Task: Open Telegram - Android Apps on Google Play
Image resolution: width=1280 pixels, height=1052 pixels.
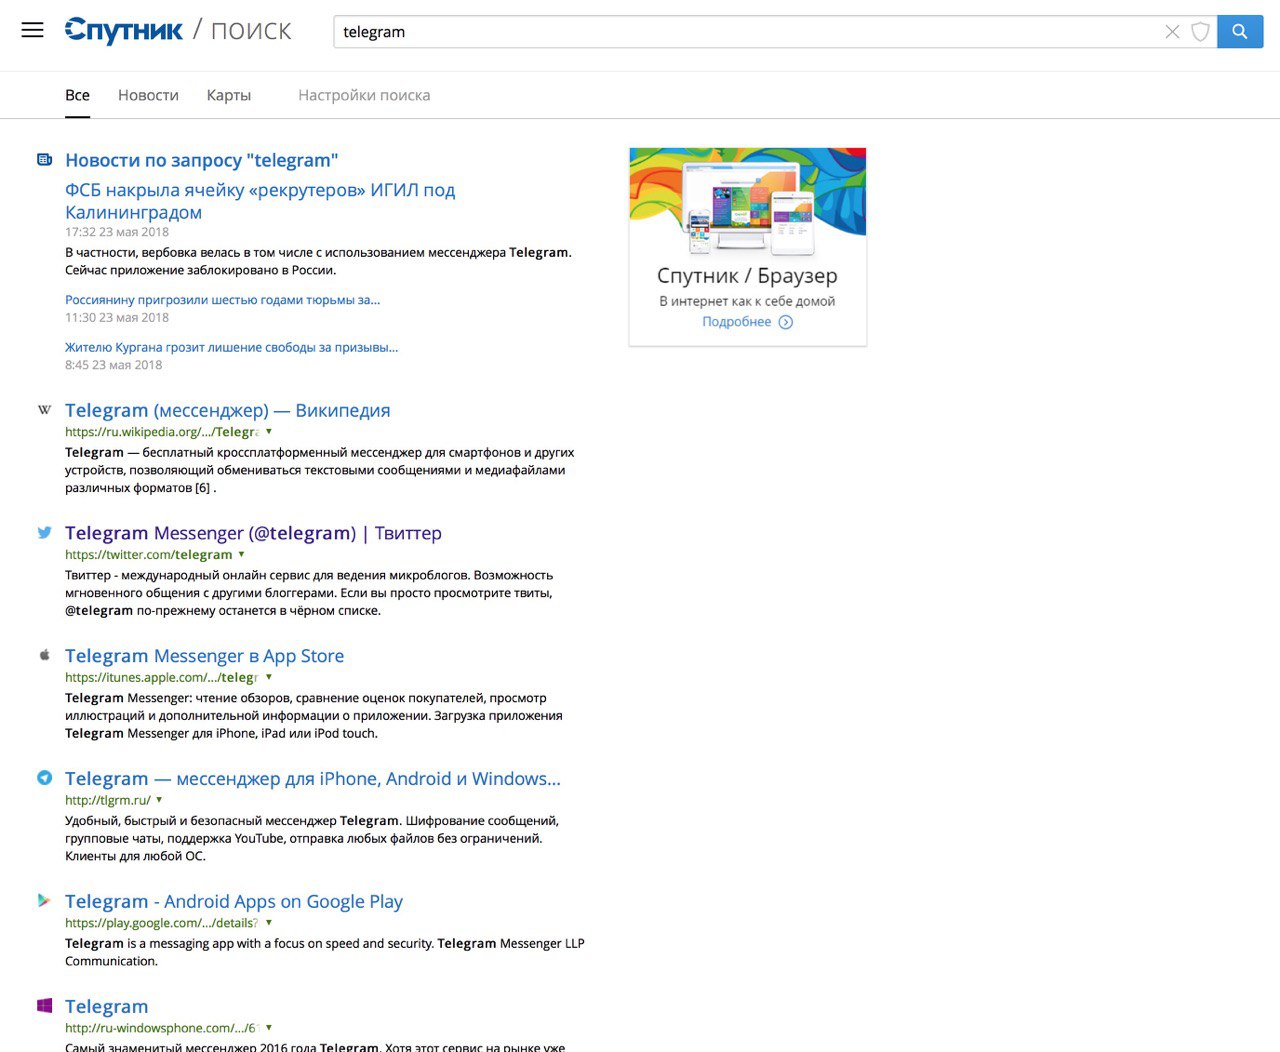Action: tap(234, 902)
